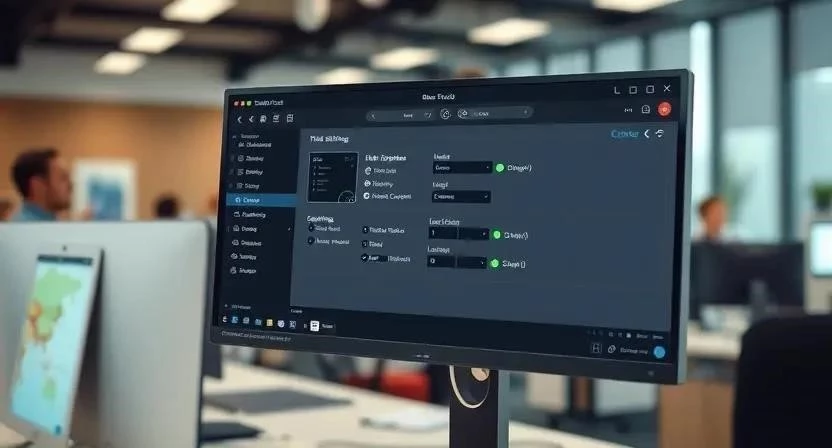Select the third radio option beside the preview
Screen dimensions: 832x448
367,196
